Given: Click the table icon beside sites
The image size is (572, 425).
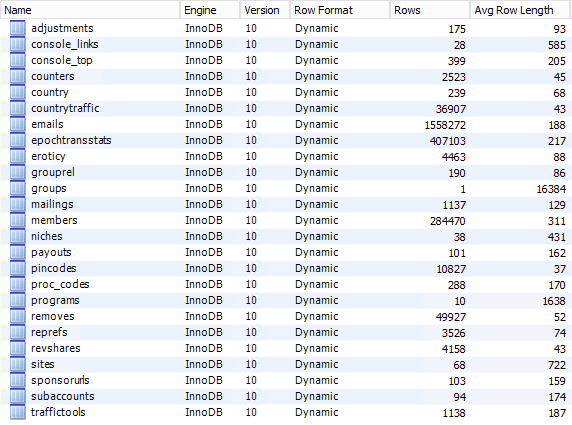Looking at the screenshot, I should [x=18, y=364].
